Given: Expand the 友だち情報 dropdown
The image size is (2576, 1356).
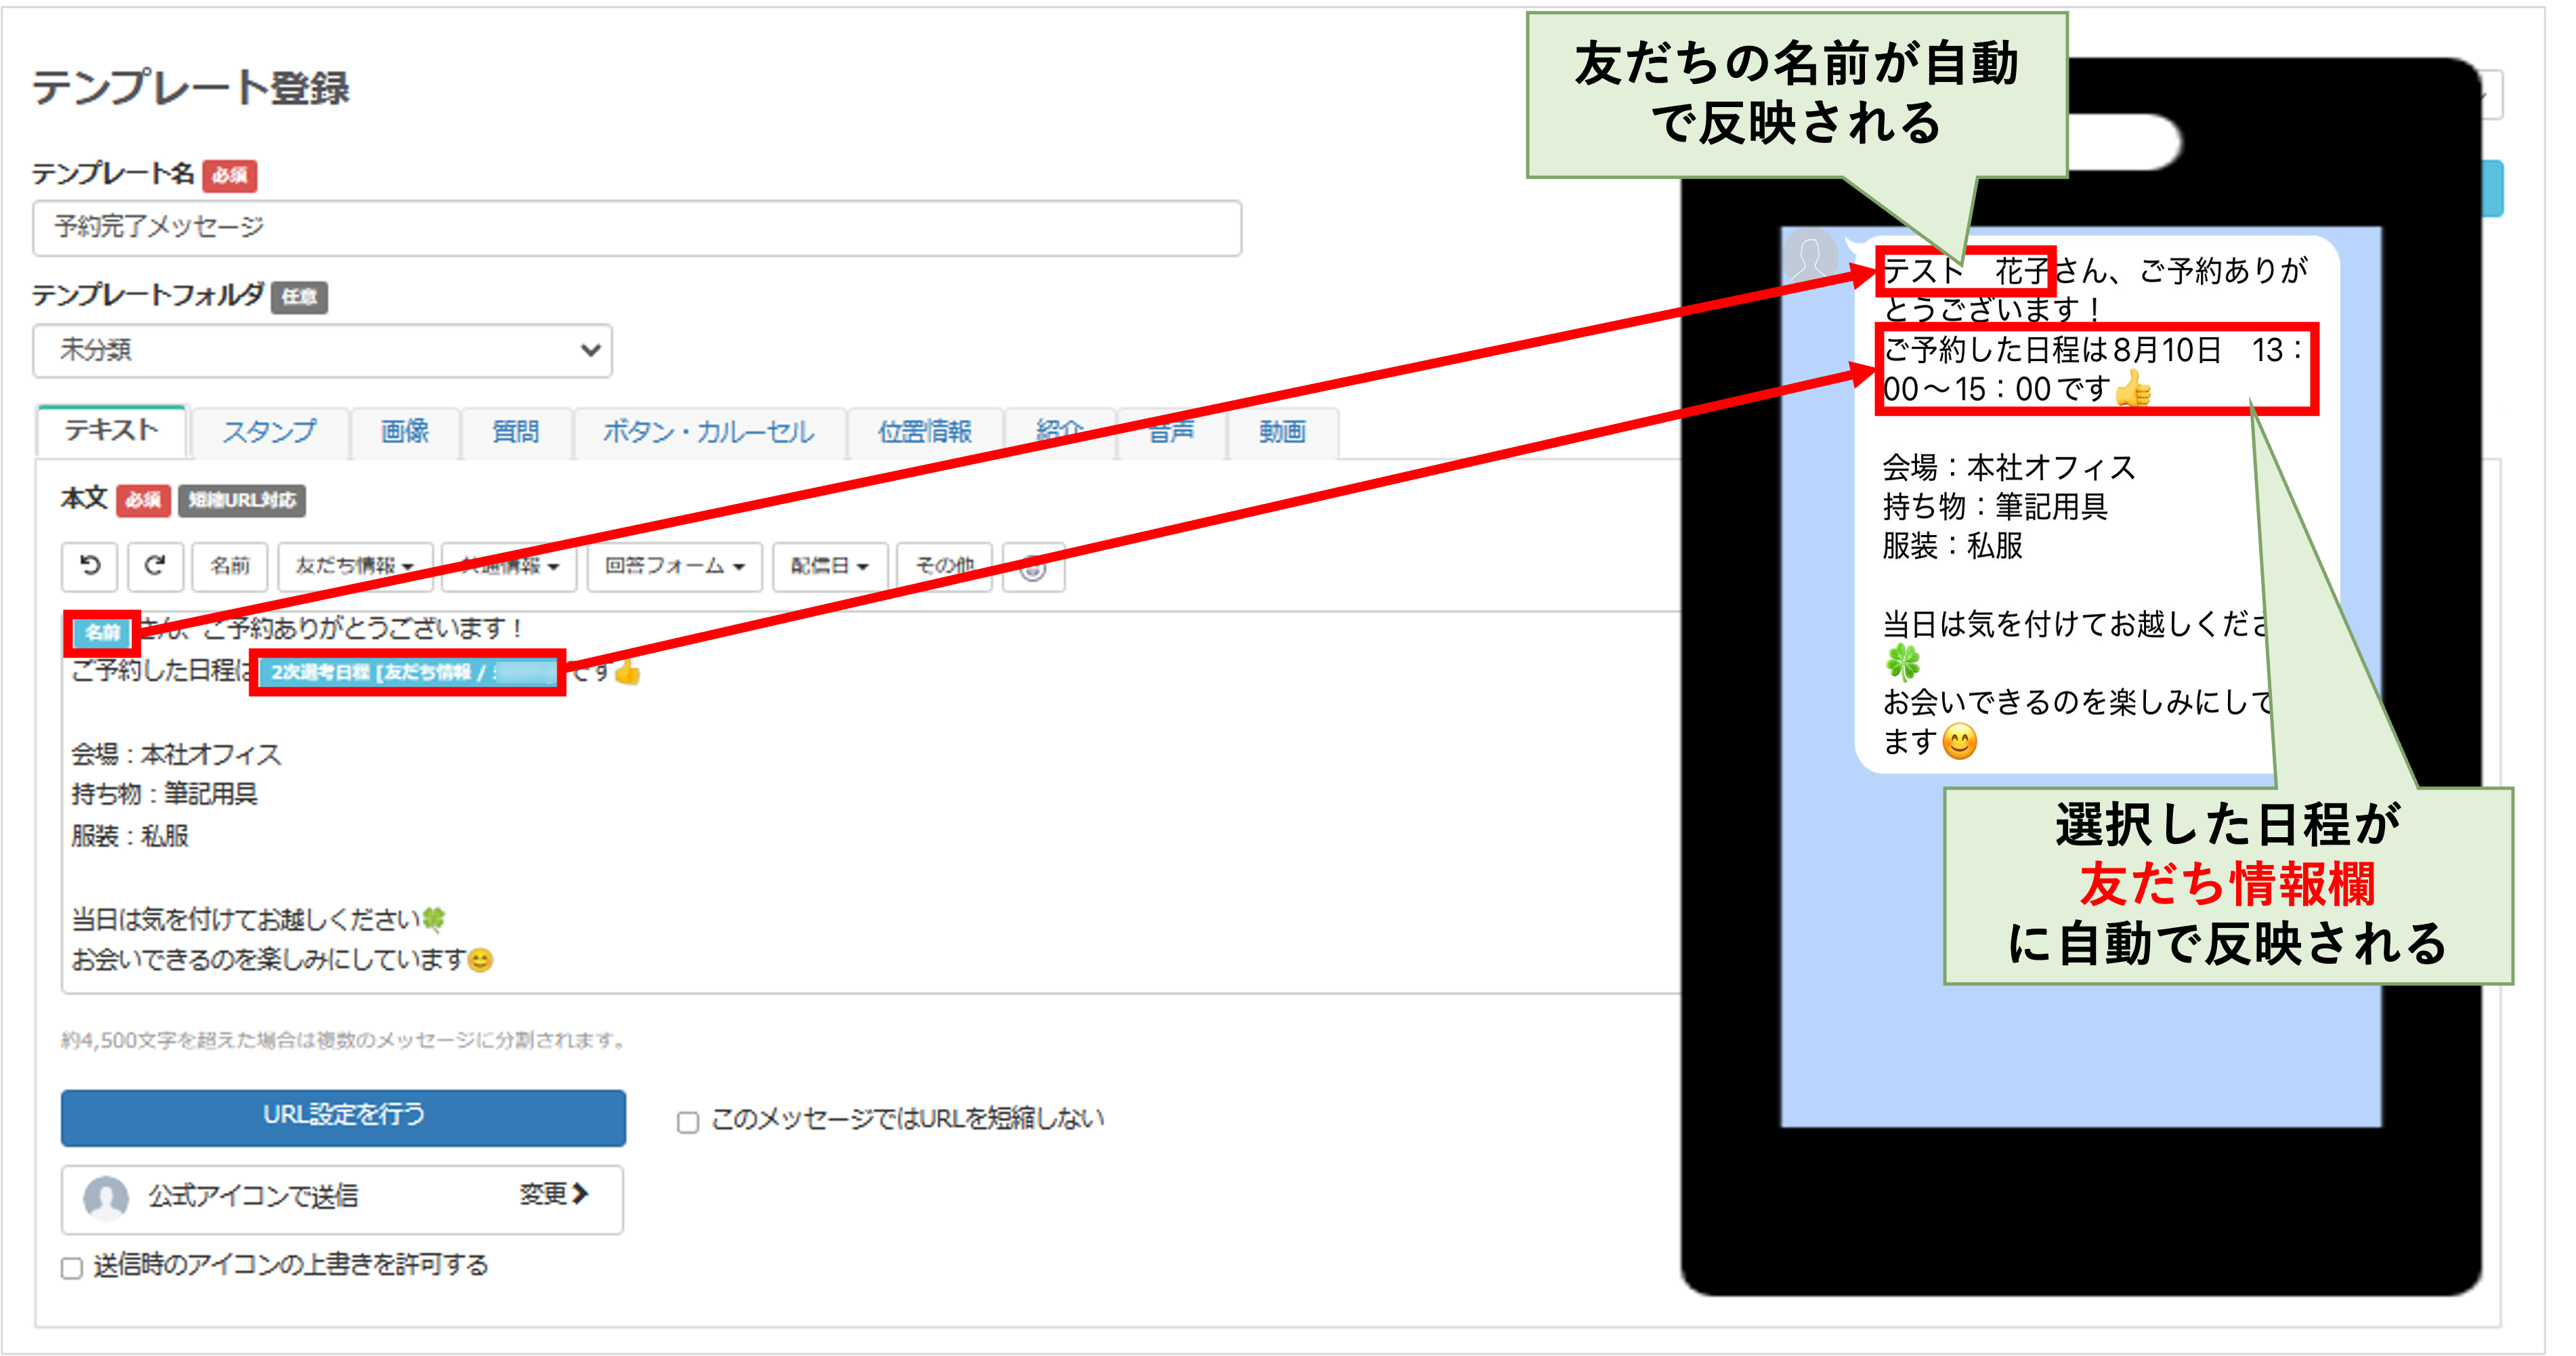Looking at the screenshot, I should [x=354, y=566].
